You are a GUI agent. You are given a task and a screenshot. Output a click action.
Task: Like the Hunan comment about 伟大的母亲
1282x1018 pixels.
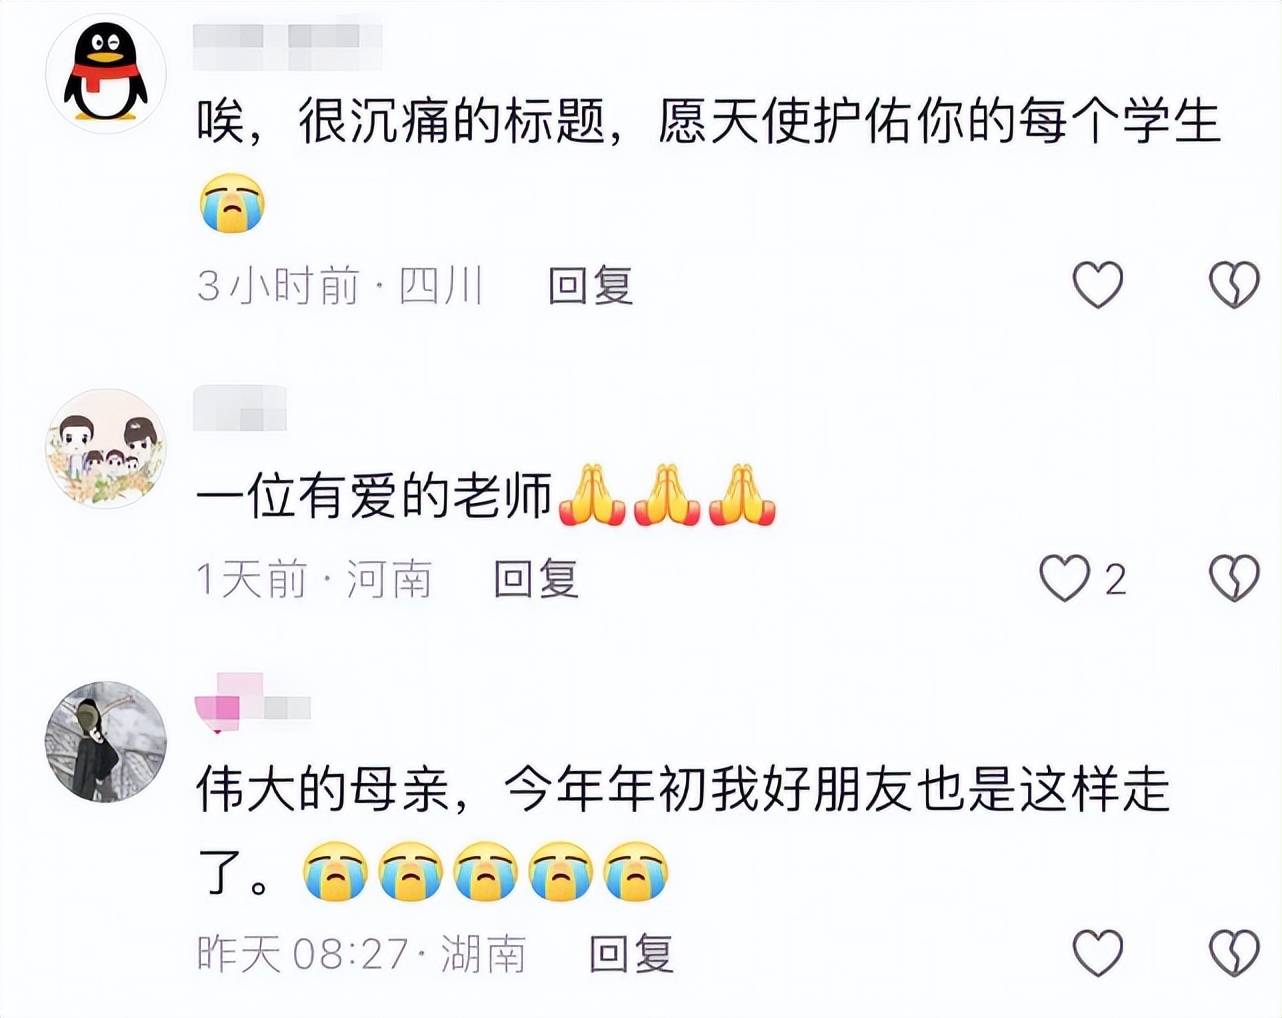tap(1098, 953)
